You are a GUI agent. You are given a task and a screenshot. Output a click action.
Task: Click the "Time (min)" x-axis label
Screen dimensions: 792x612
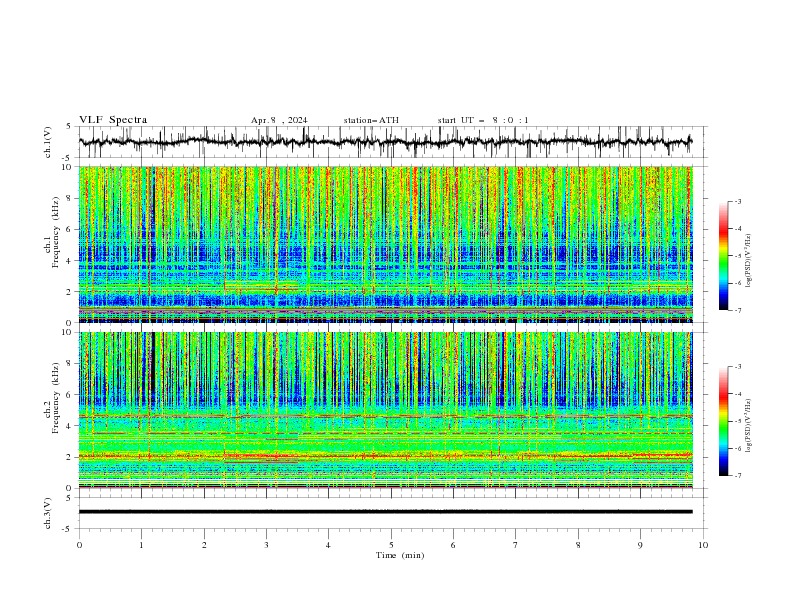(400, 555)
